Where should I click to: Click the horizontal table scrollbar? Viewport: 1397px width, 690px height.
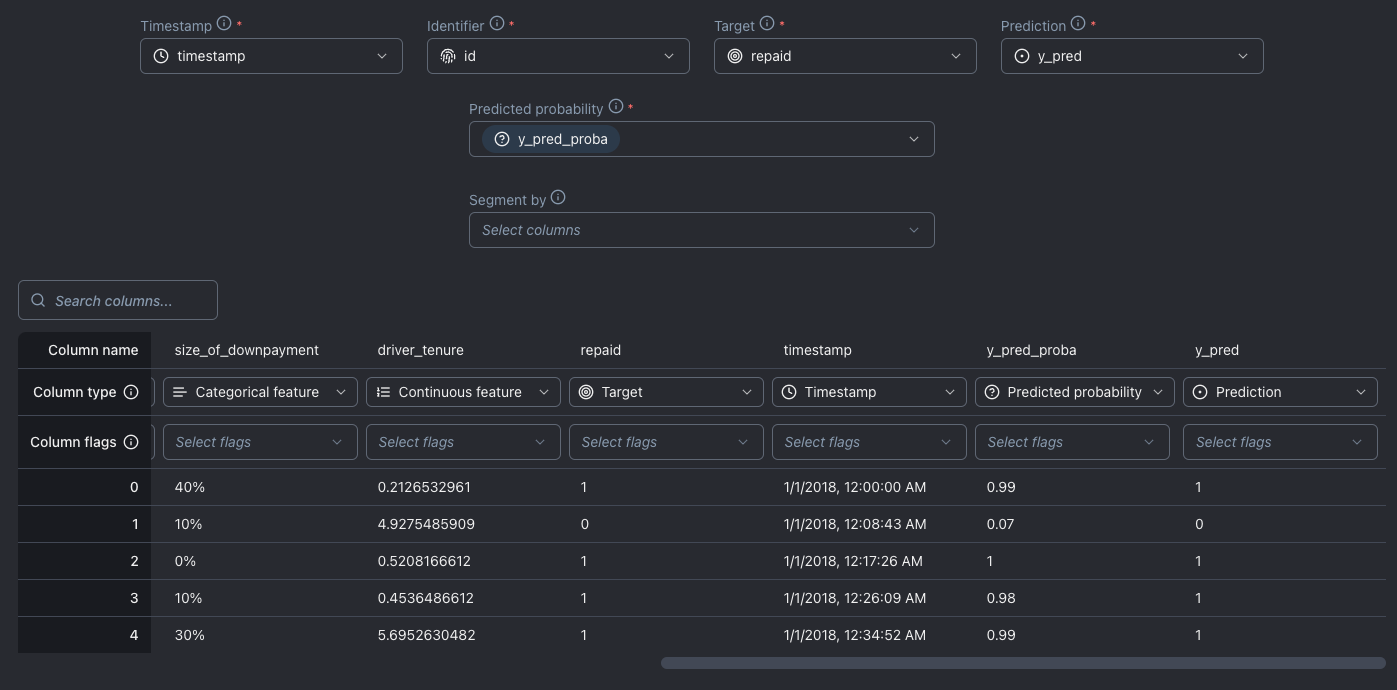1022,663
